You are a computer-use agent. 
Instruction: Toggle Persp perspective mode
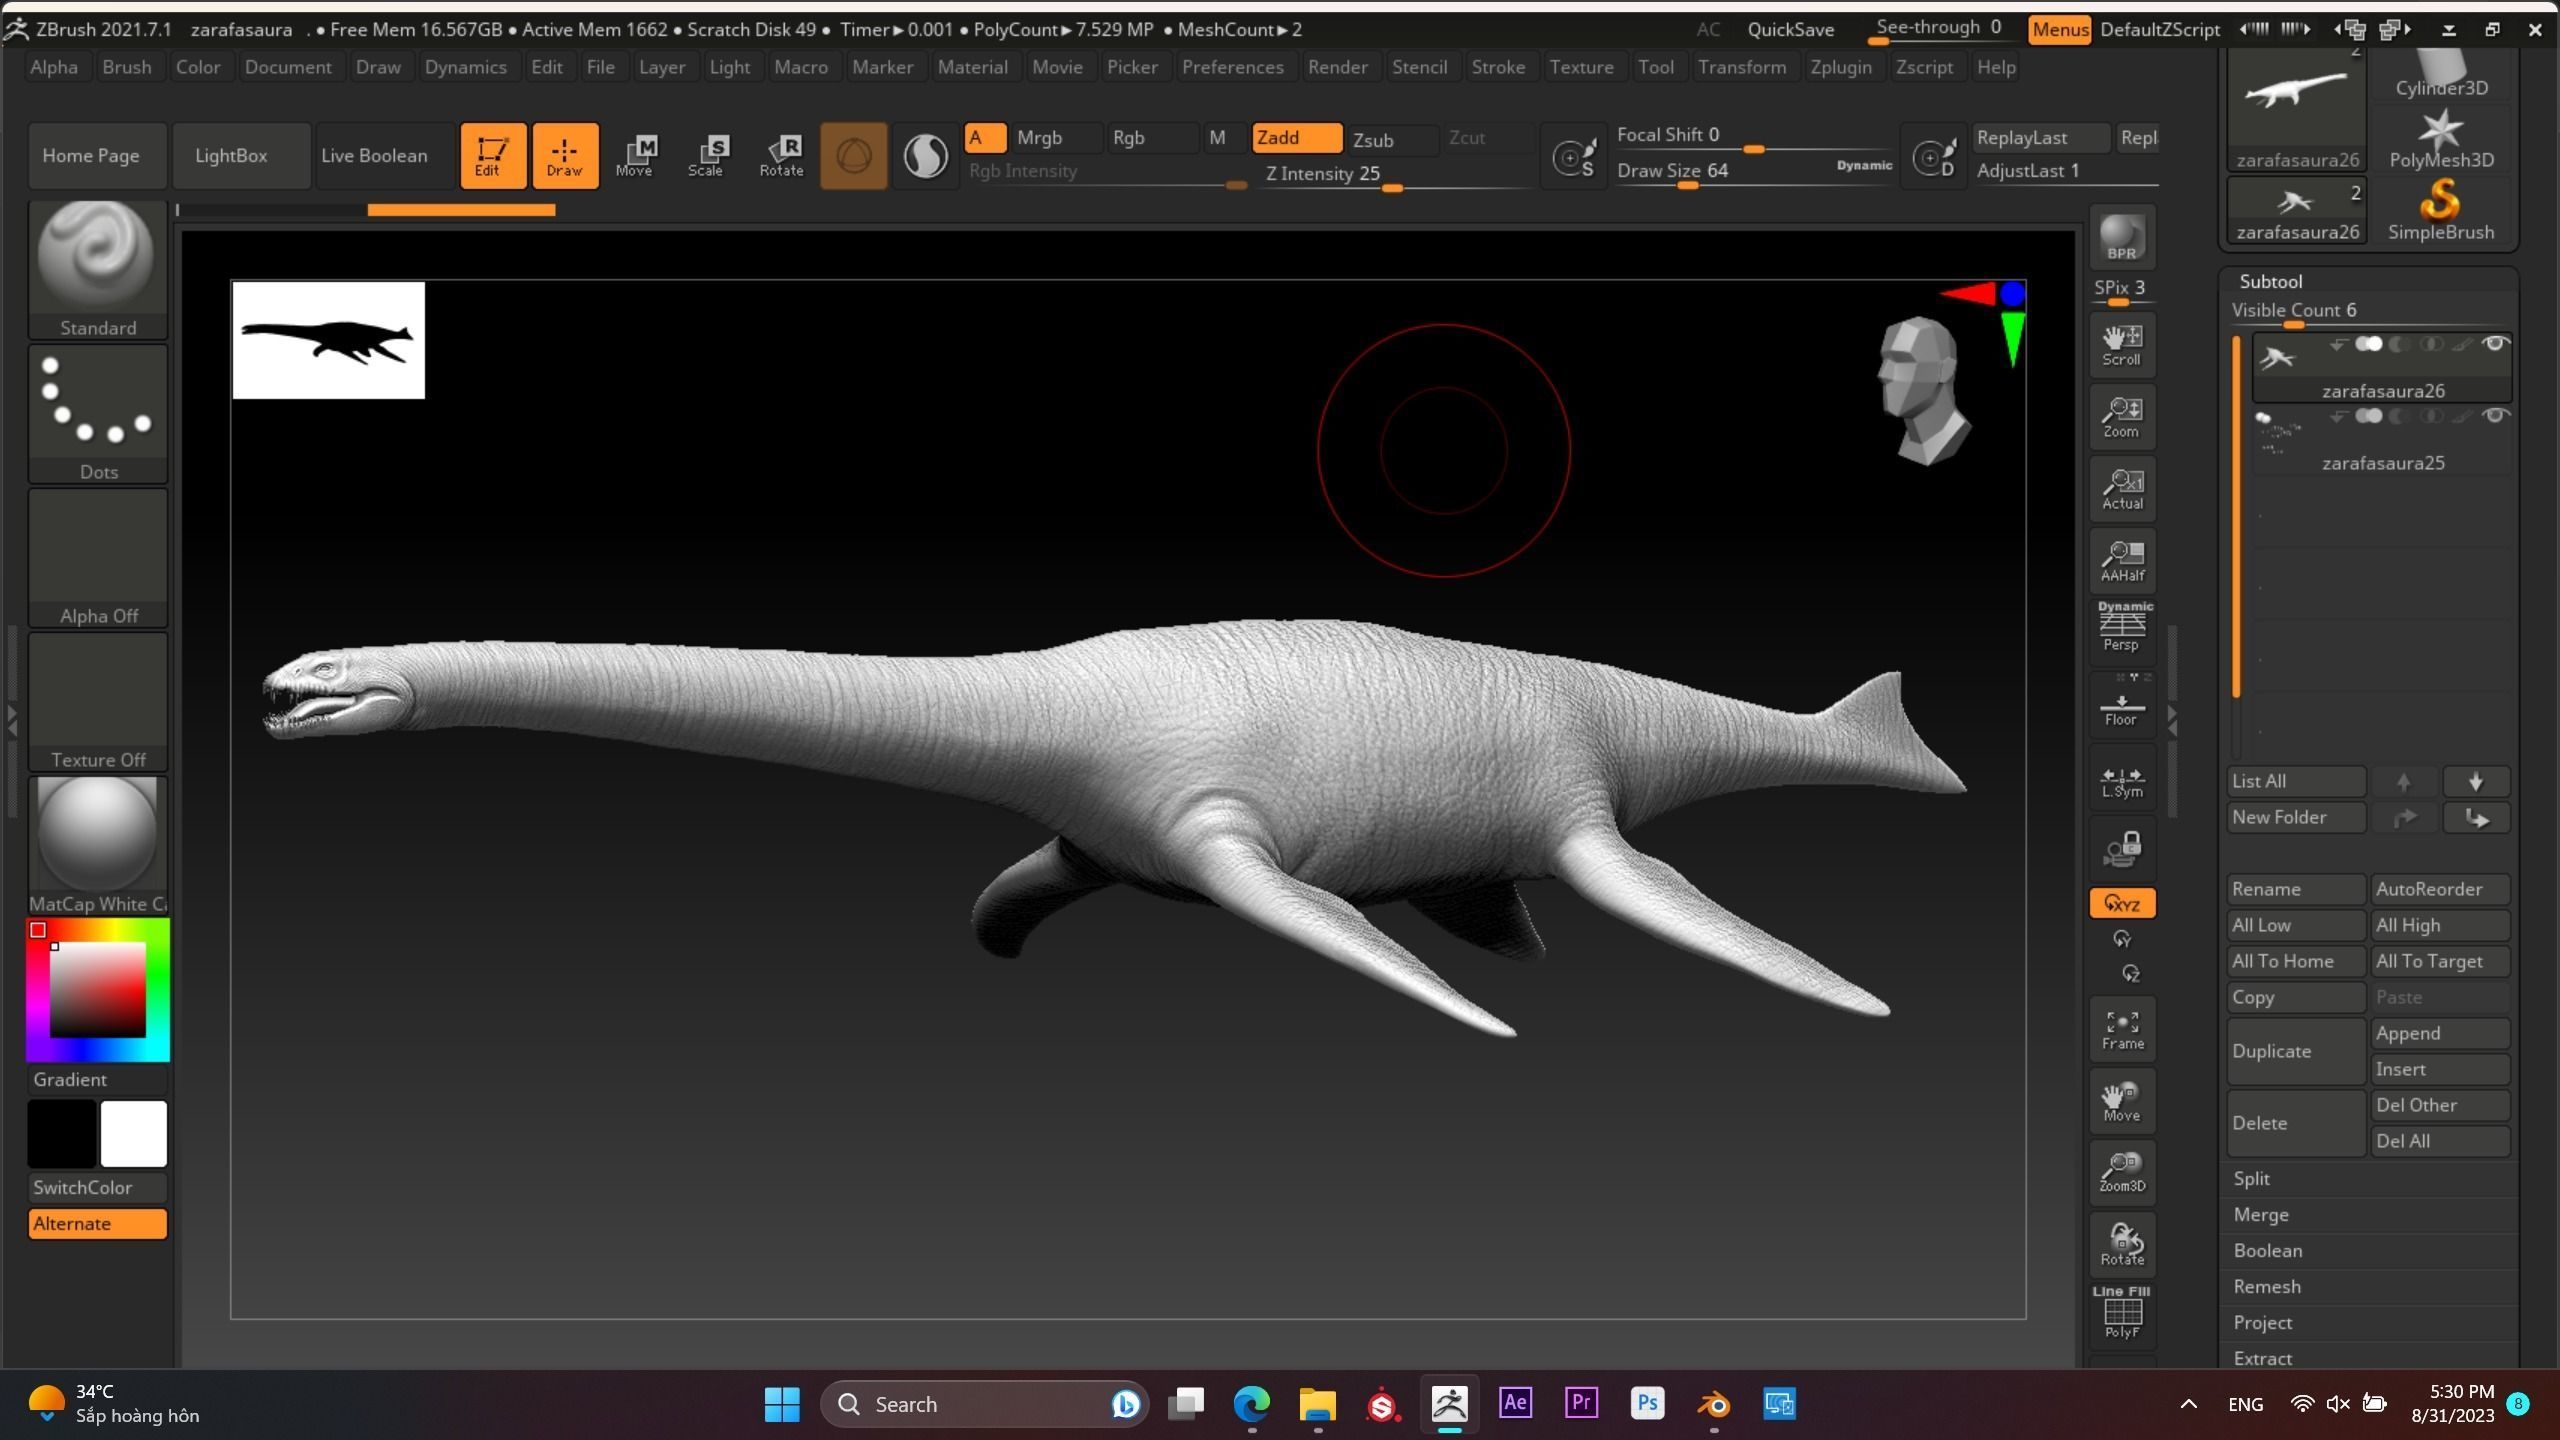2122,627
